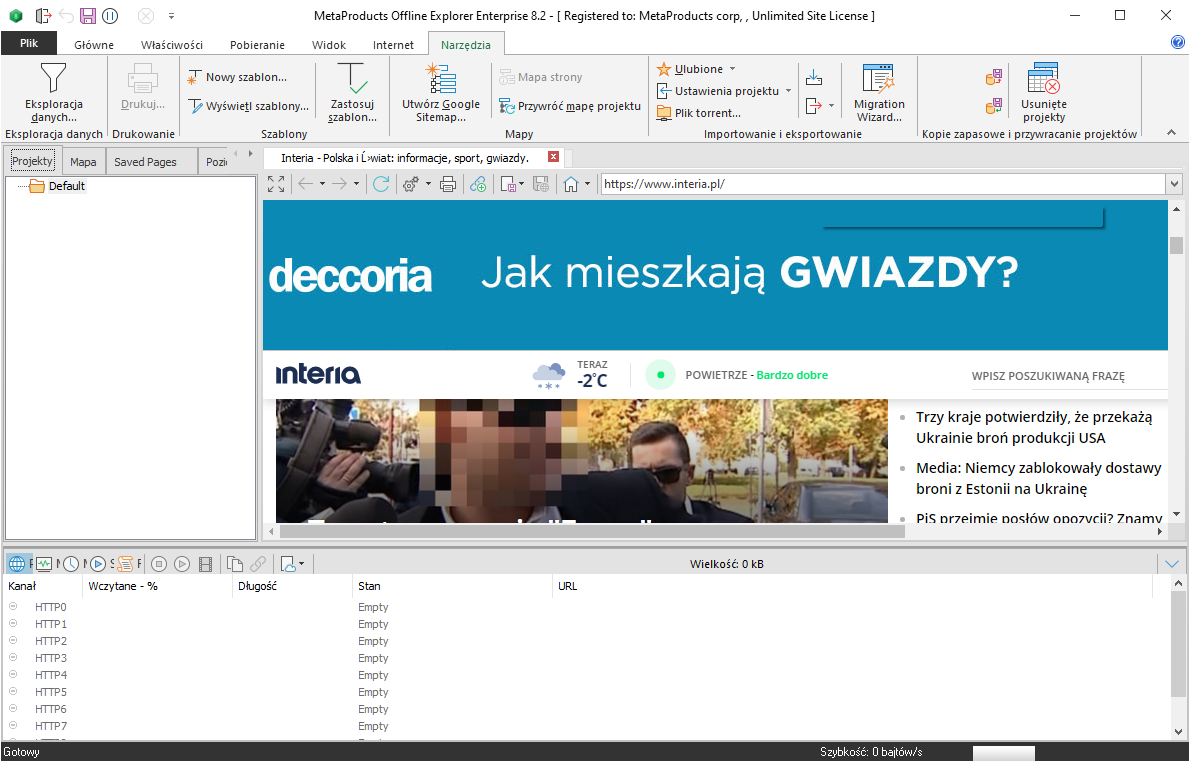Open the help question mark icon
Viewport: 1190px width, 762px height.
point(1178,43)
